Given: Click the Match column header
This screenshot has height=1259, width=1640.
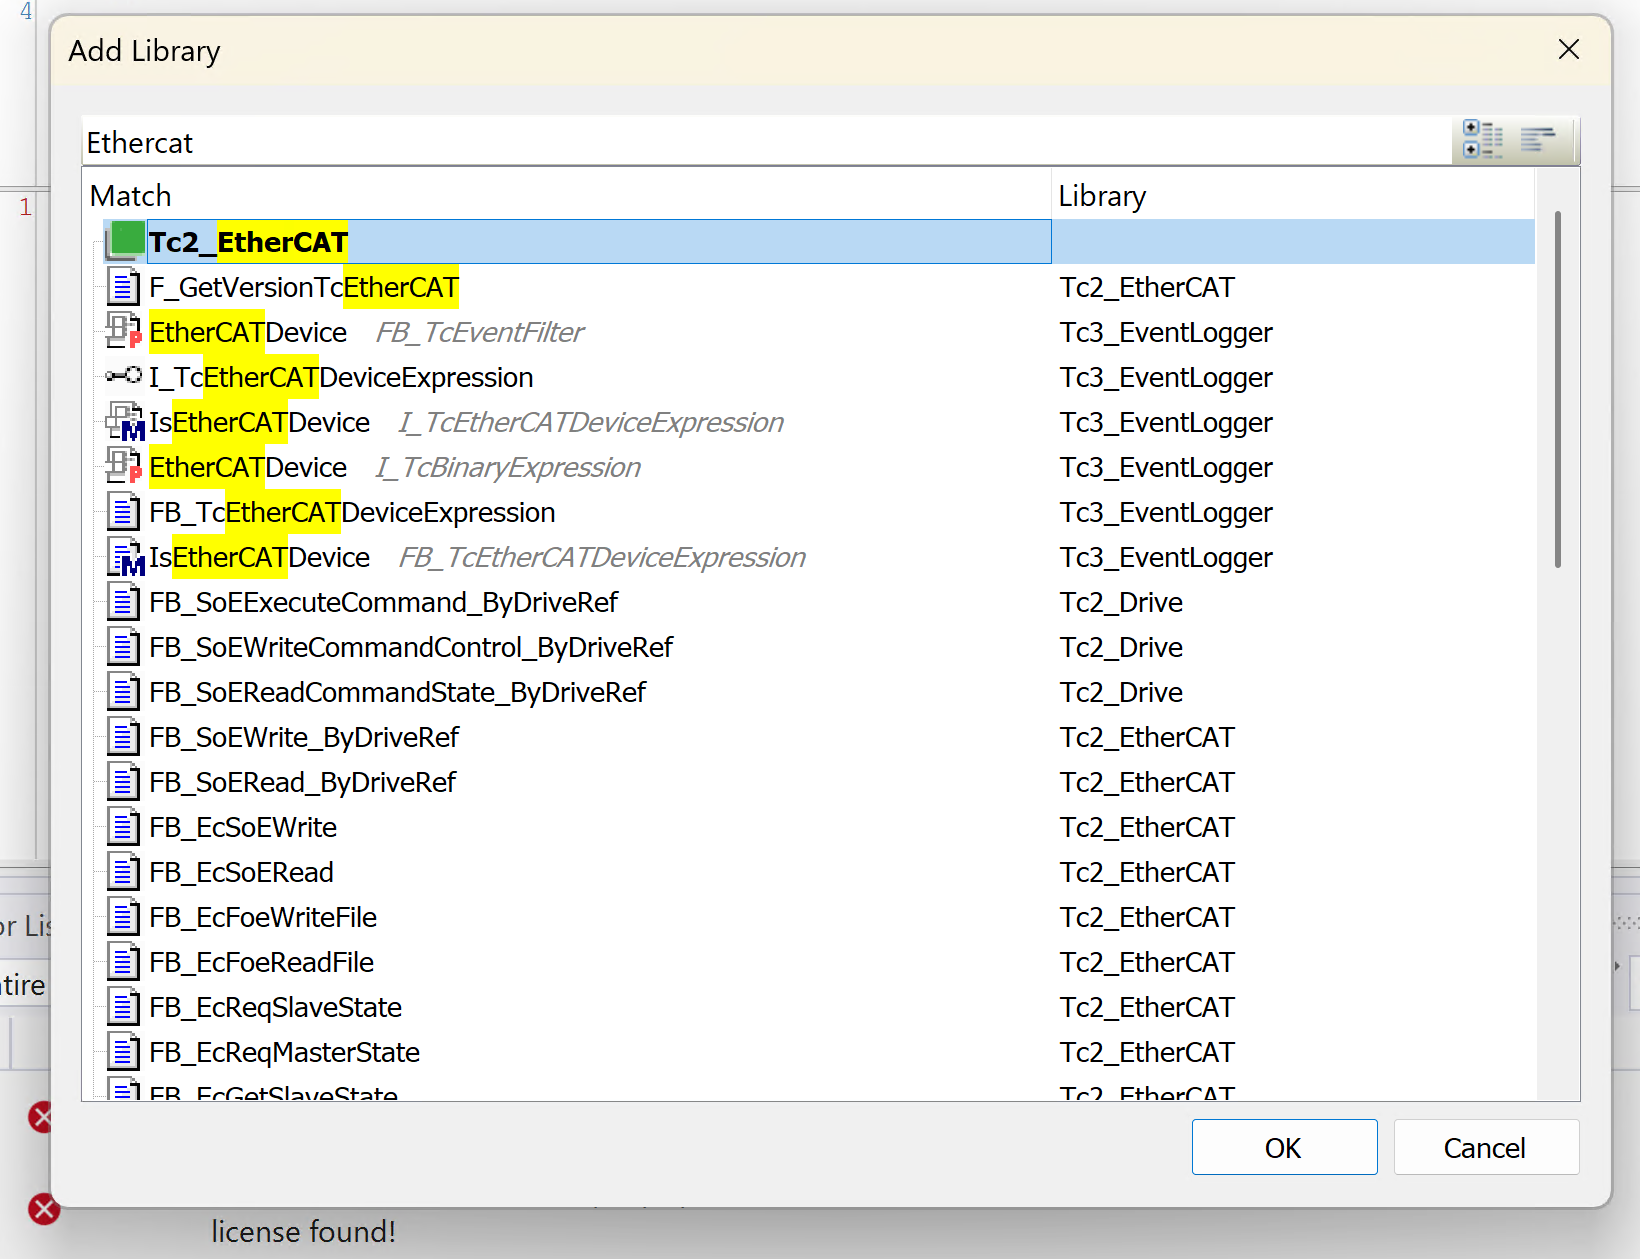Looking at the screenshot, I should coord(130,196).
